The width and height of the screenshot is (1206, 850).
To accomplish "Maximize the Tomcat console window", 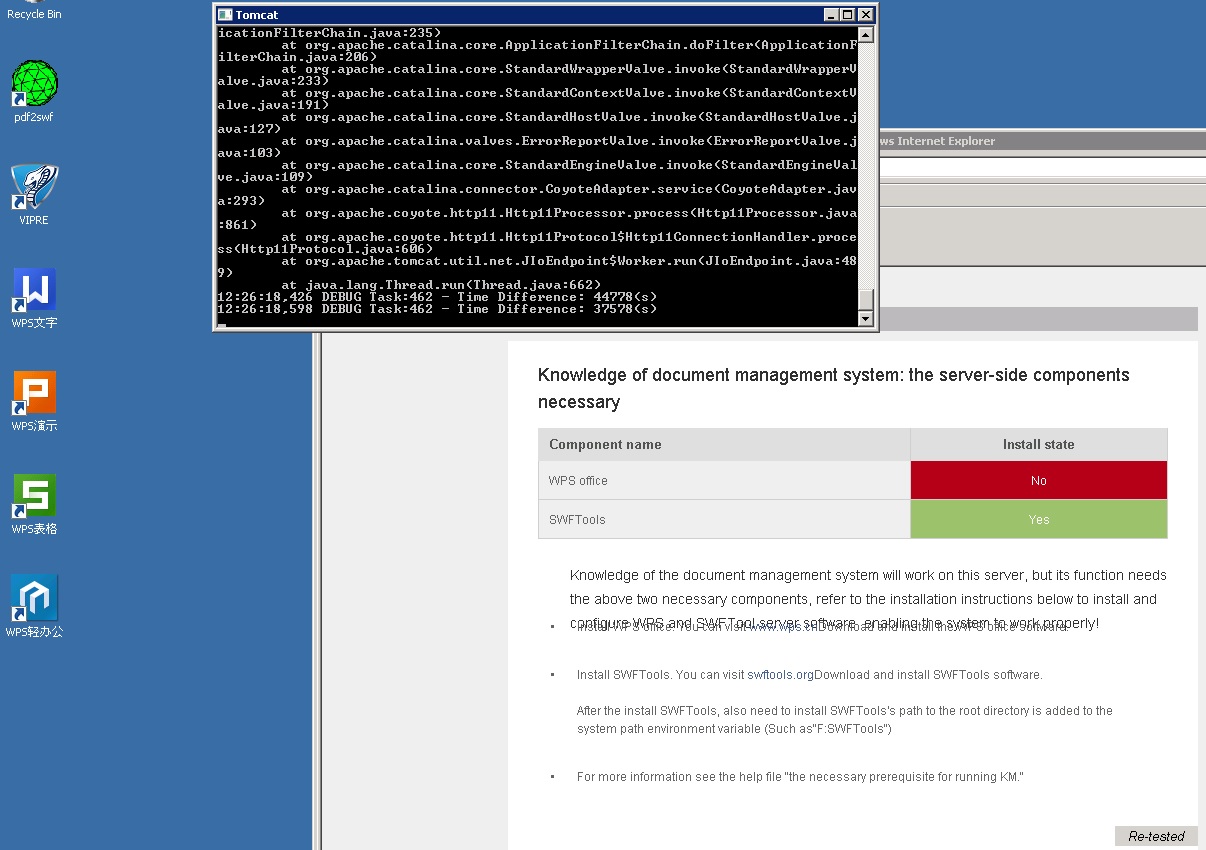I will [847, 15].
